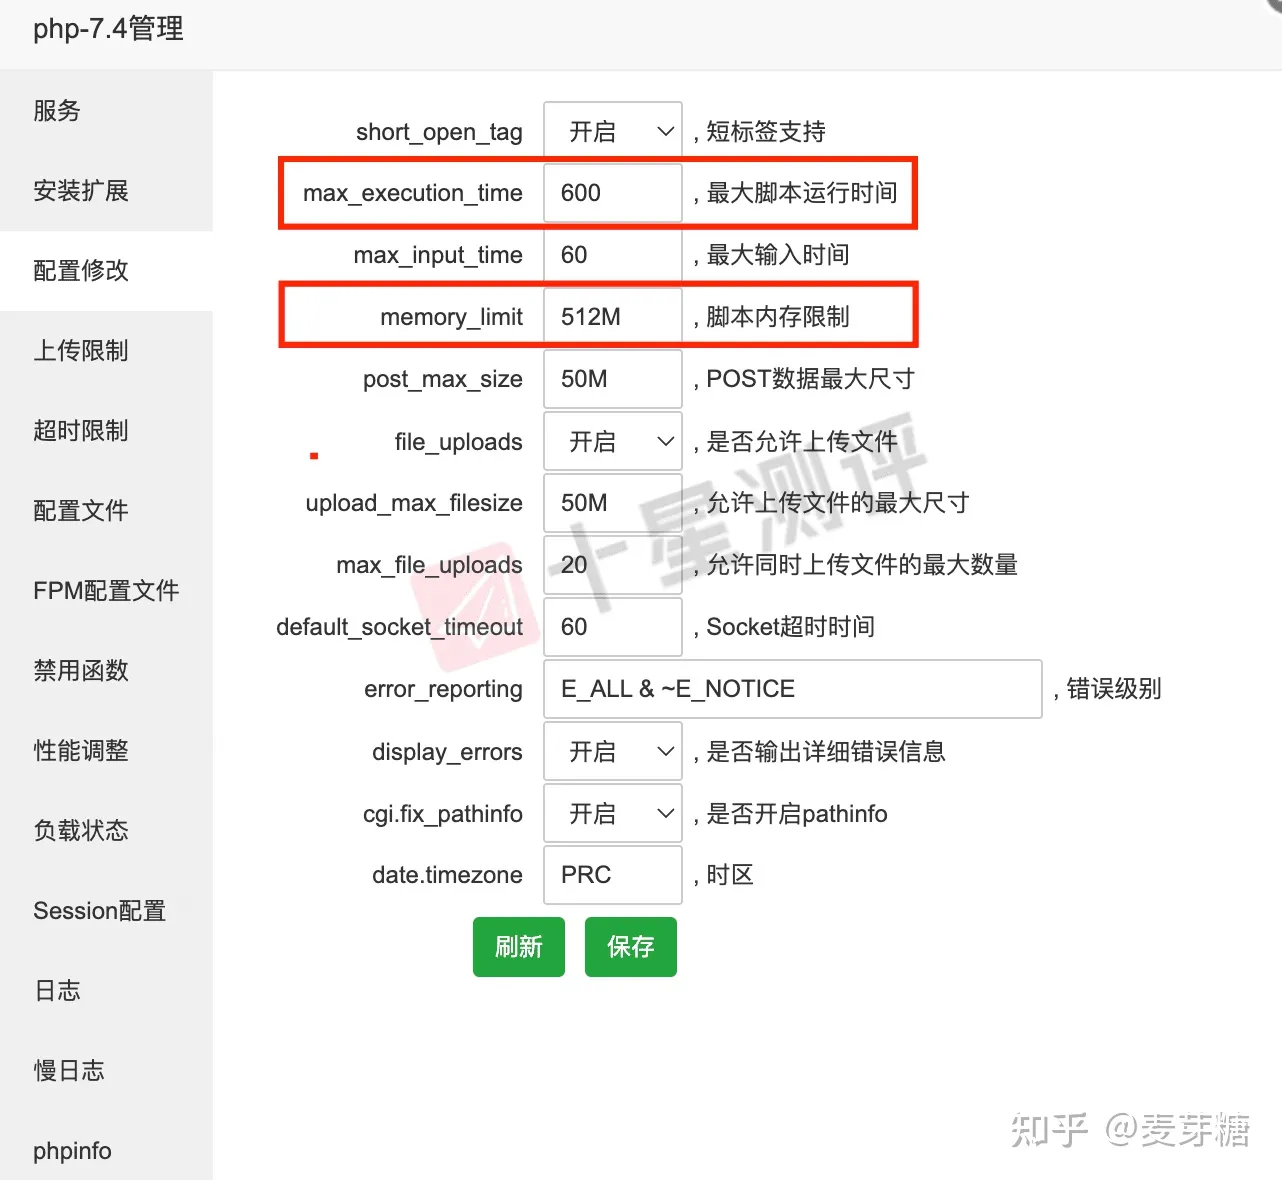View the 配置文件 page
The height and width of the screenshot is (1180, 1282).
[x=80, y=511]
